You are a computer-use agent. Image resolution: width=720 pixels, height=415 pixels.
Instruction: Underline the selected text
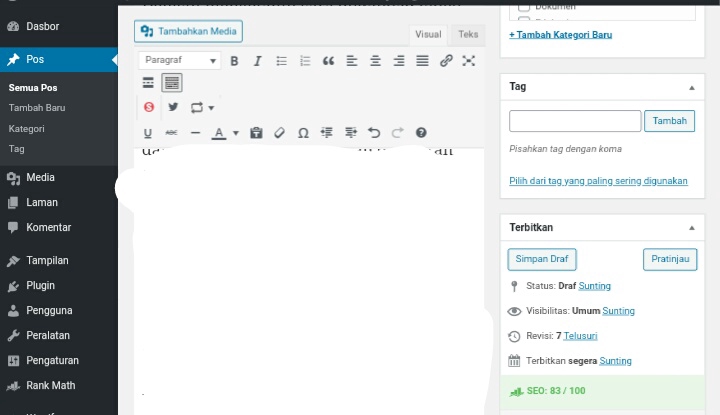[x=147, y=133]
